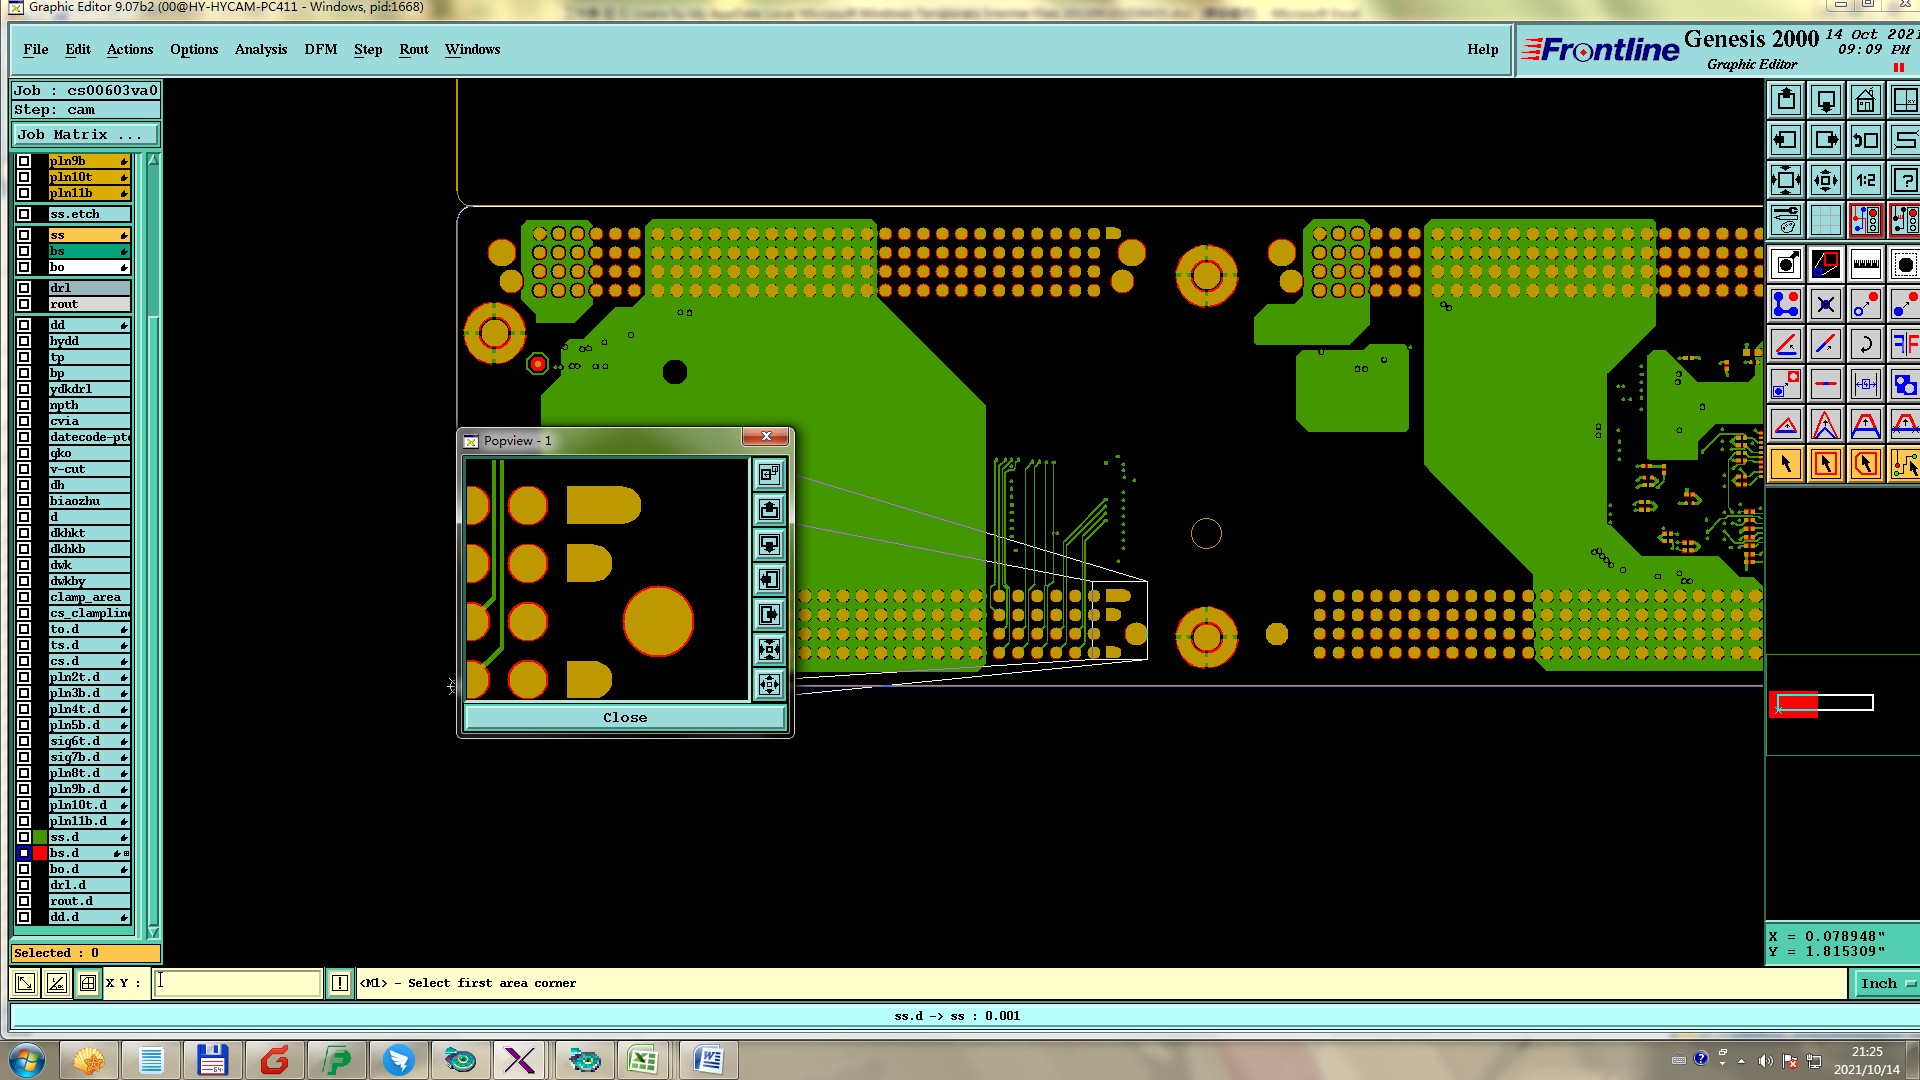Select the plain arrow selection tool
The width and height of the screenshot is (1920, 1080).
point(1786,464)
